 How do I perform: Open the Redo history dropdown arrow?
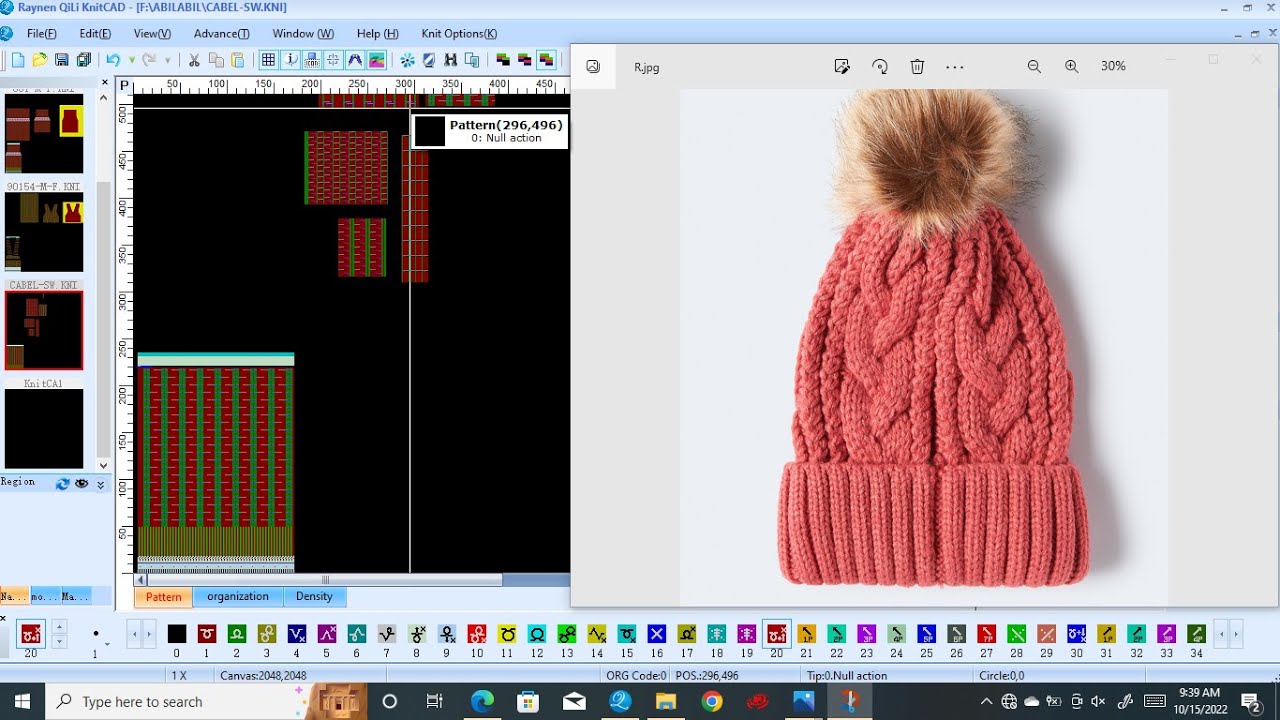pyautogui.click(x=167, y=60)
